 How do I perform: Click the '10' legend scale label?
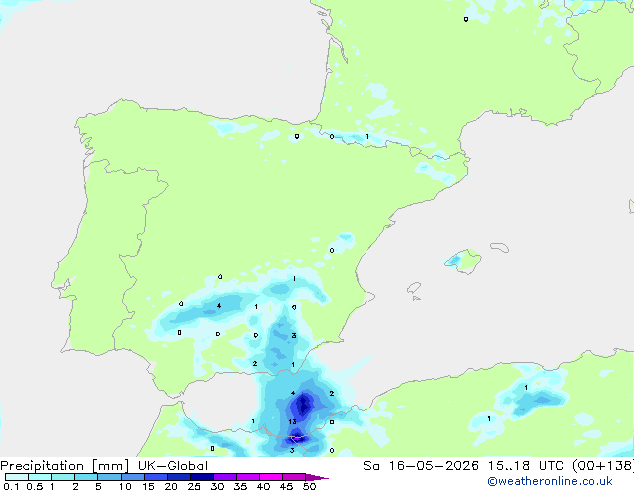click(125, 486)
